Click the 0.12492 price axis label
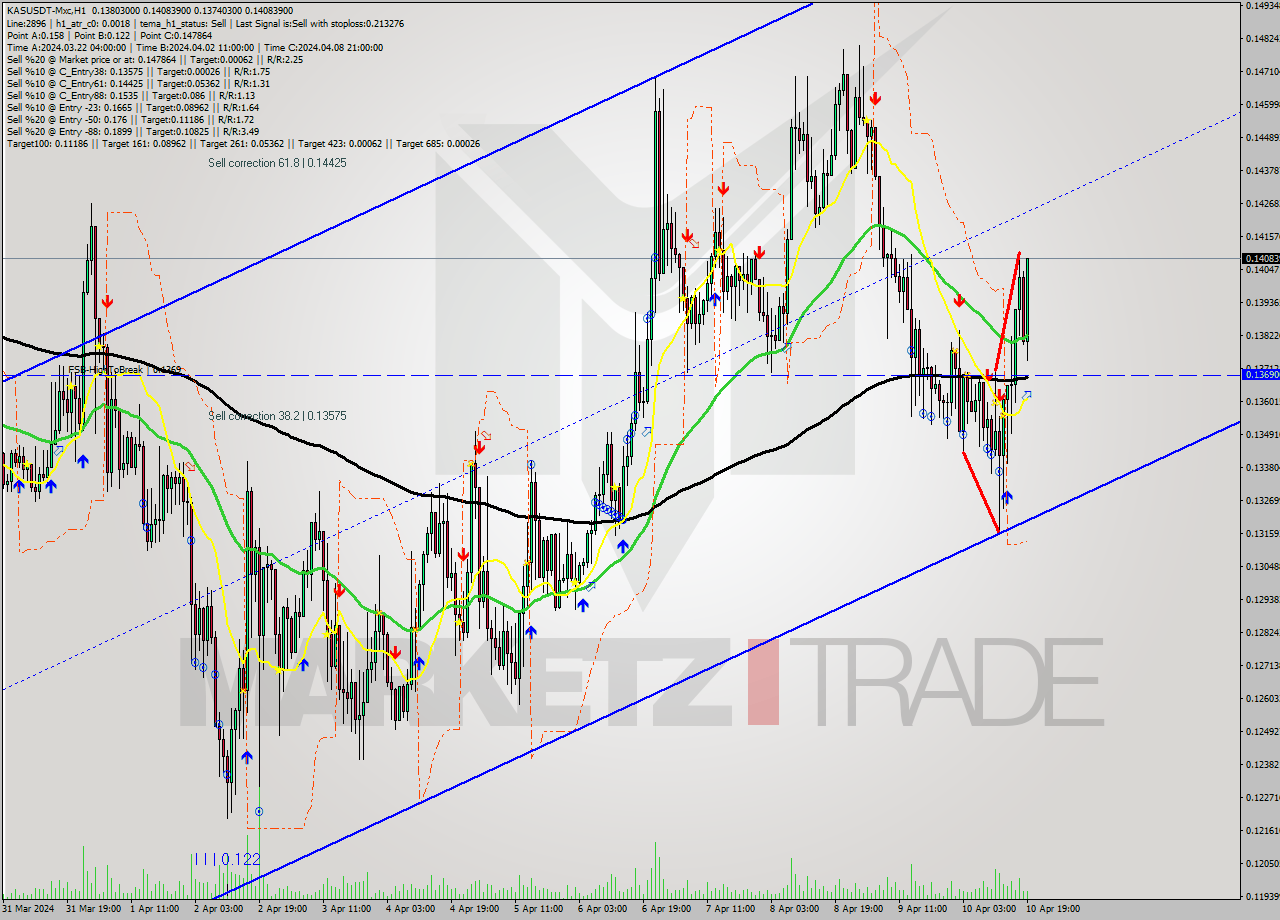The width and height of the screenshot is (1280, 920). (1261, 731)
